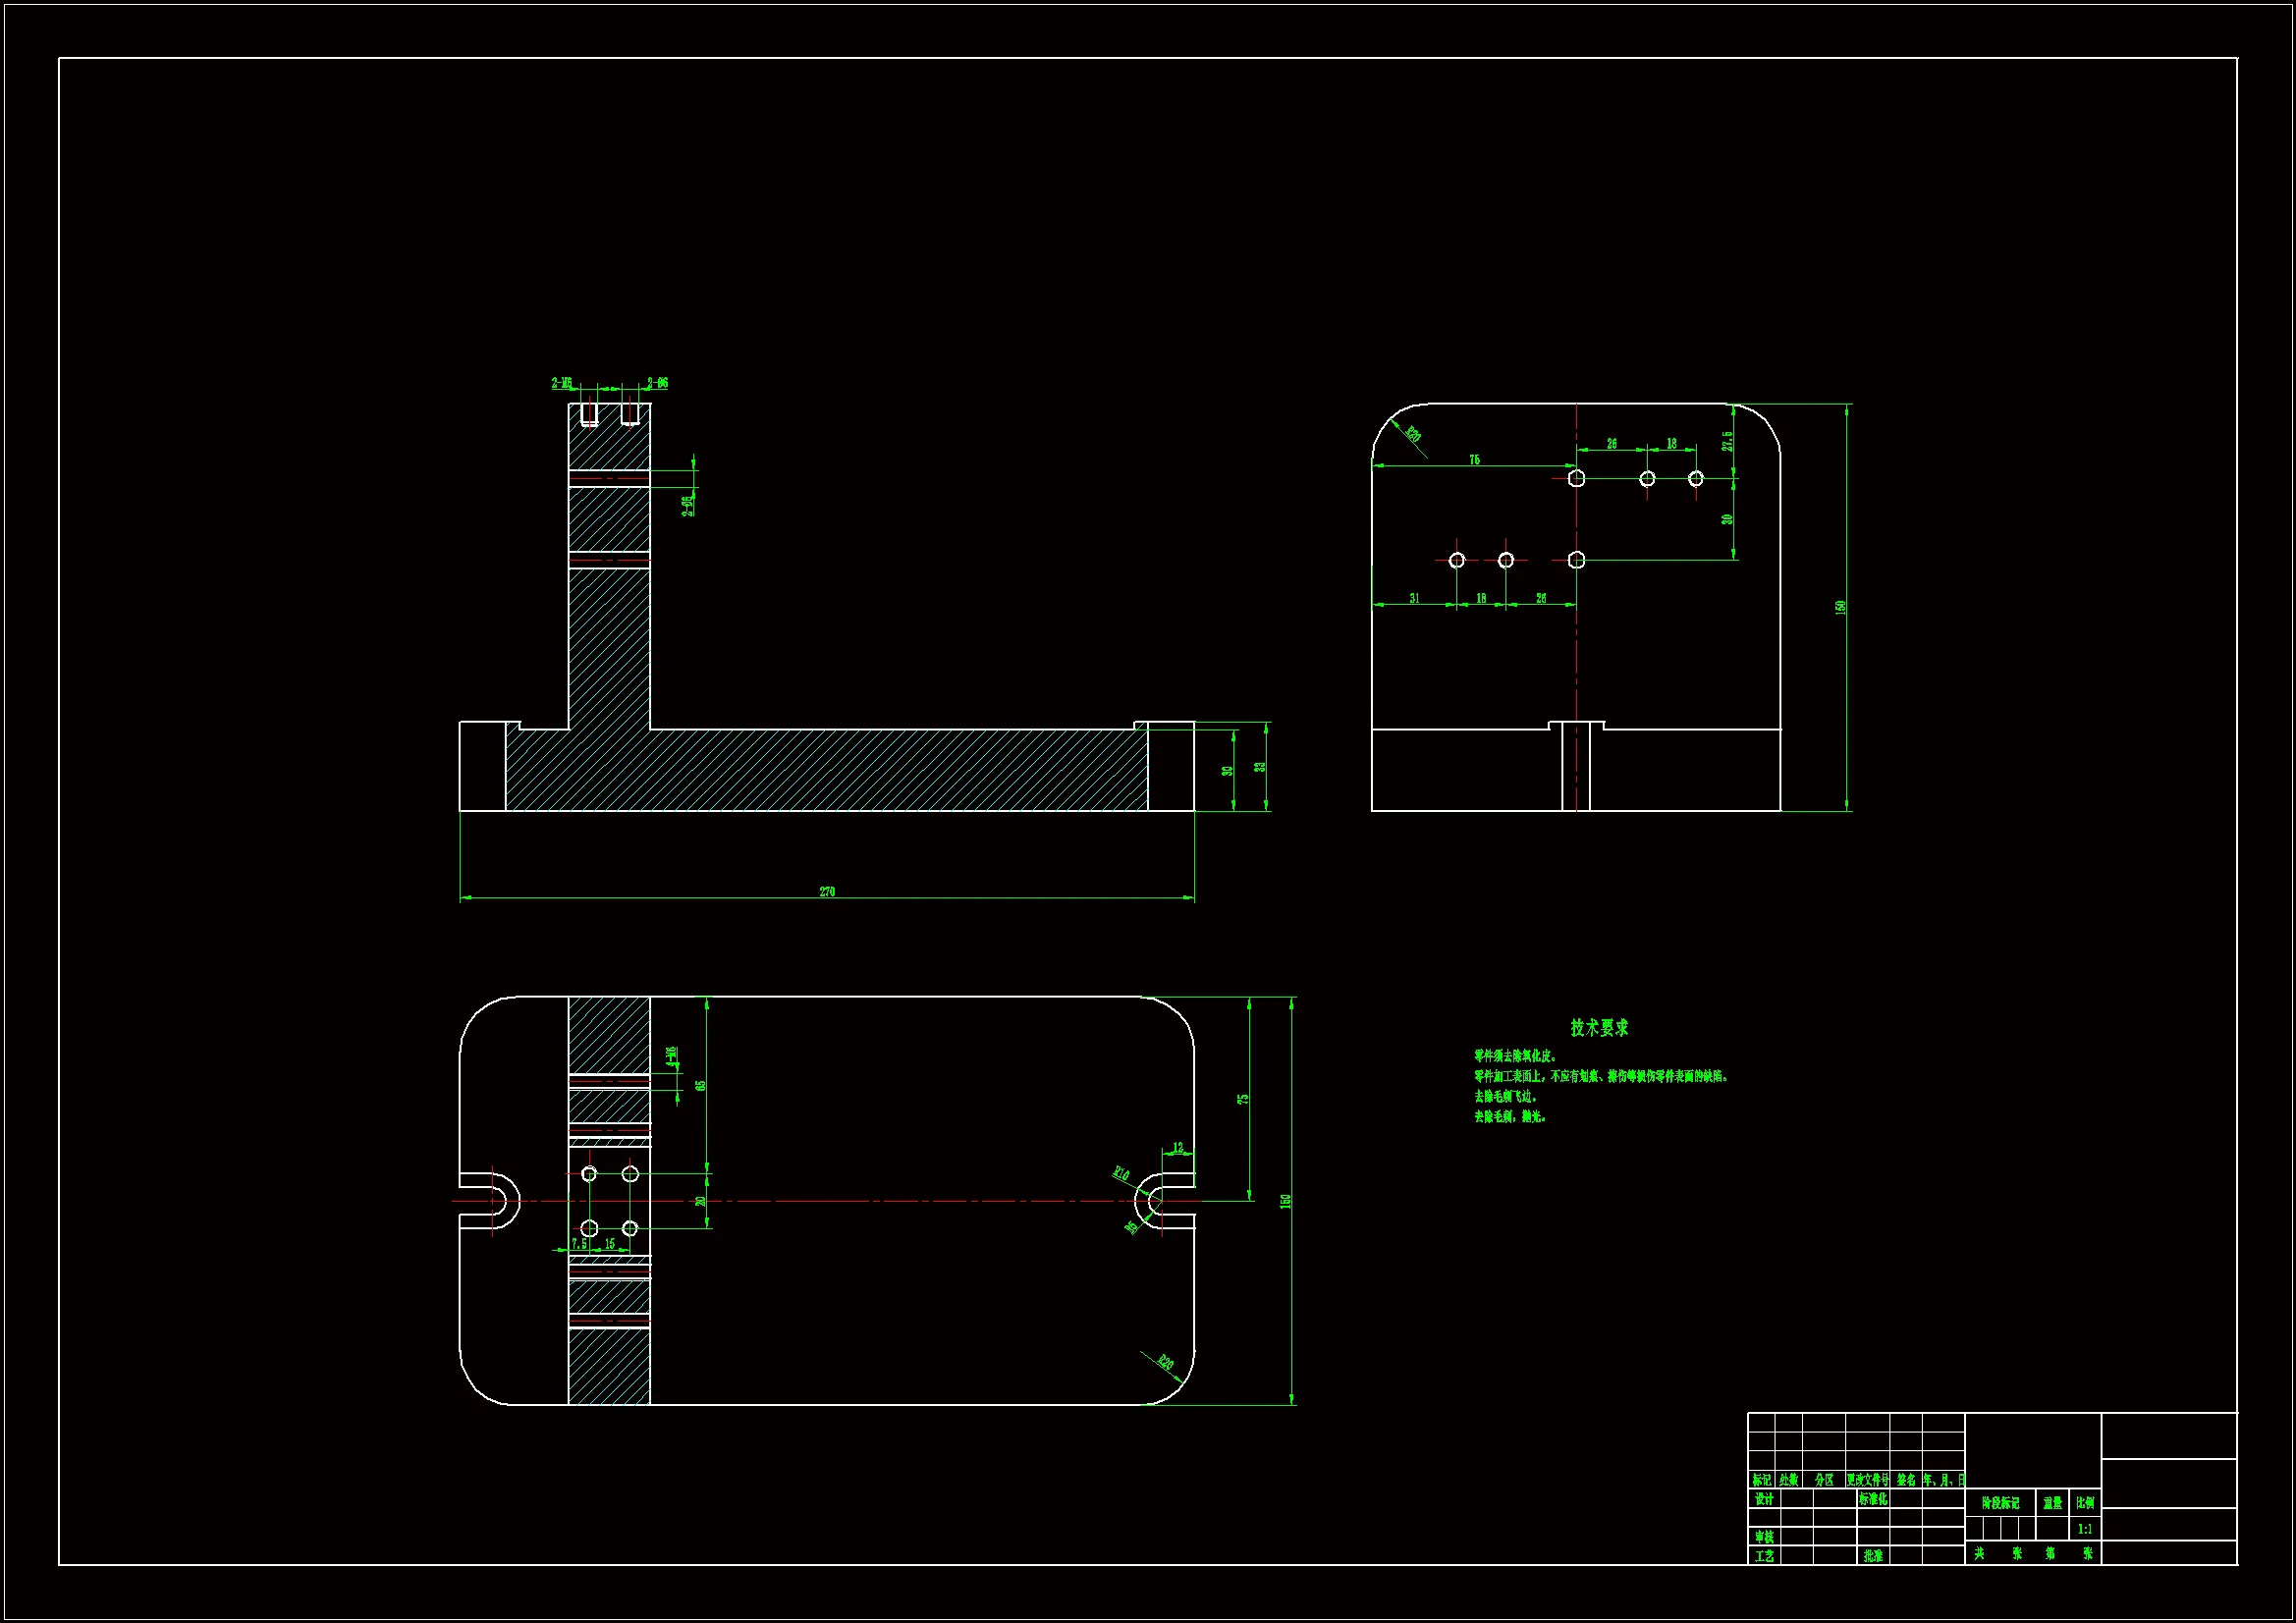This screenshot has width=2296, height=1623.
Task: Click the 65 vertical dimension in plan view
Action: [x=701, y=1085]
